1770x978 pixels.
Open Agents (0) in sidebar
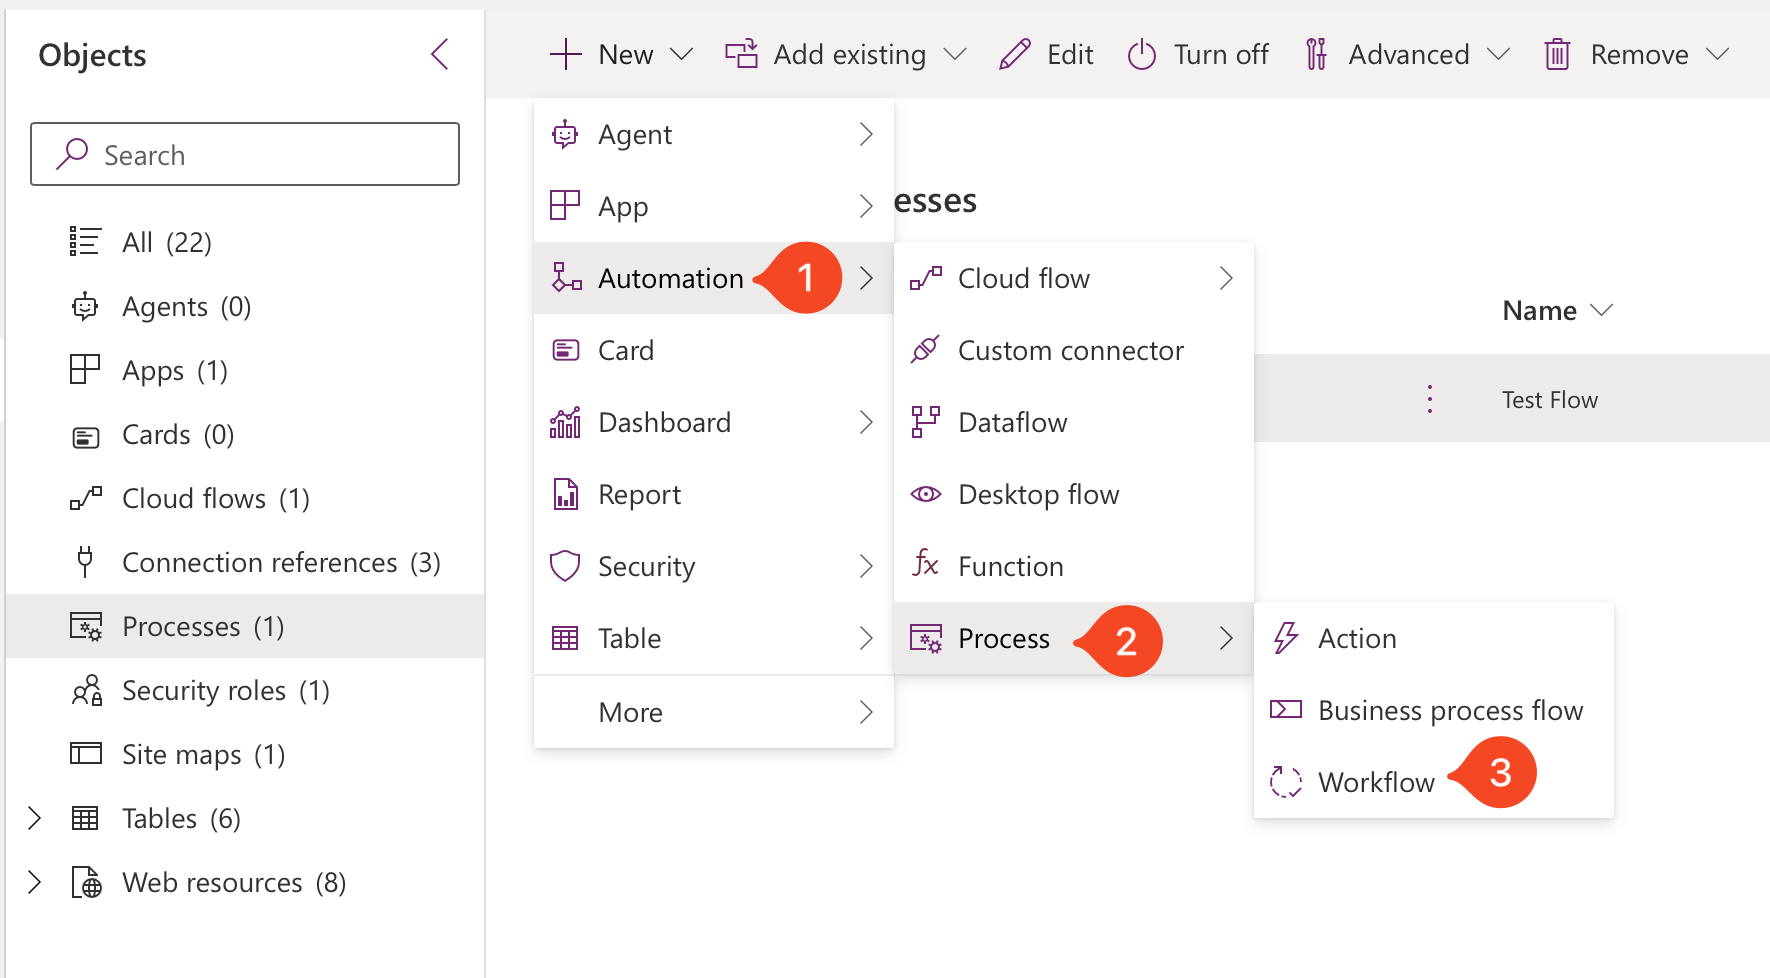(x=186, y=306)
